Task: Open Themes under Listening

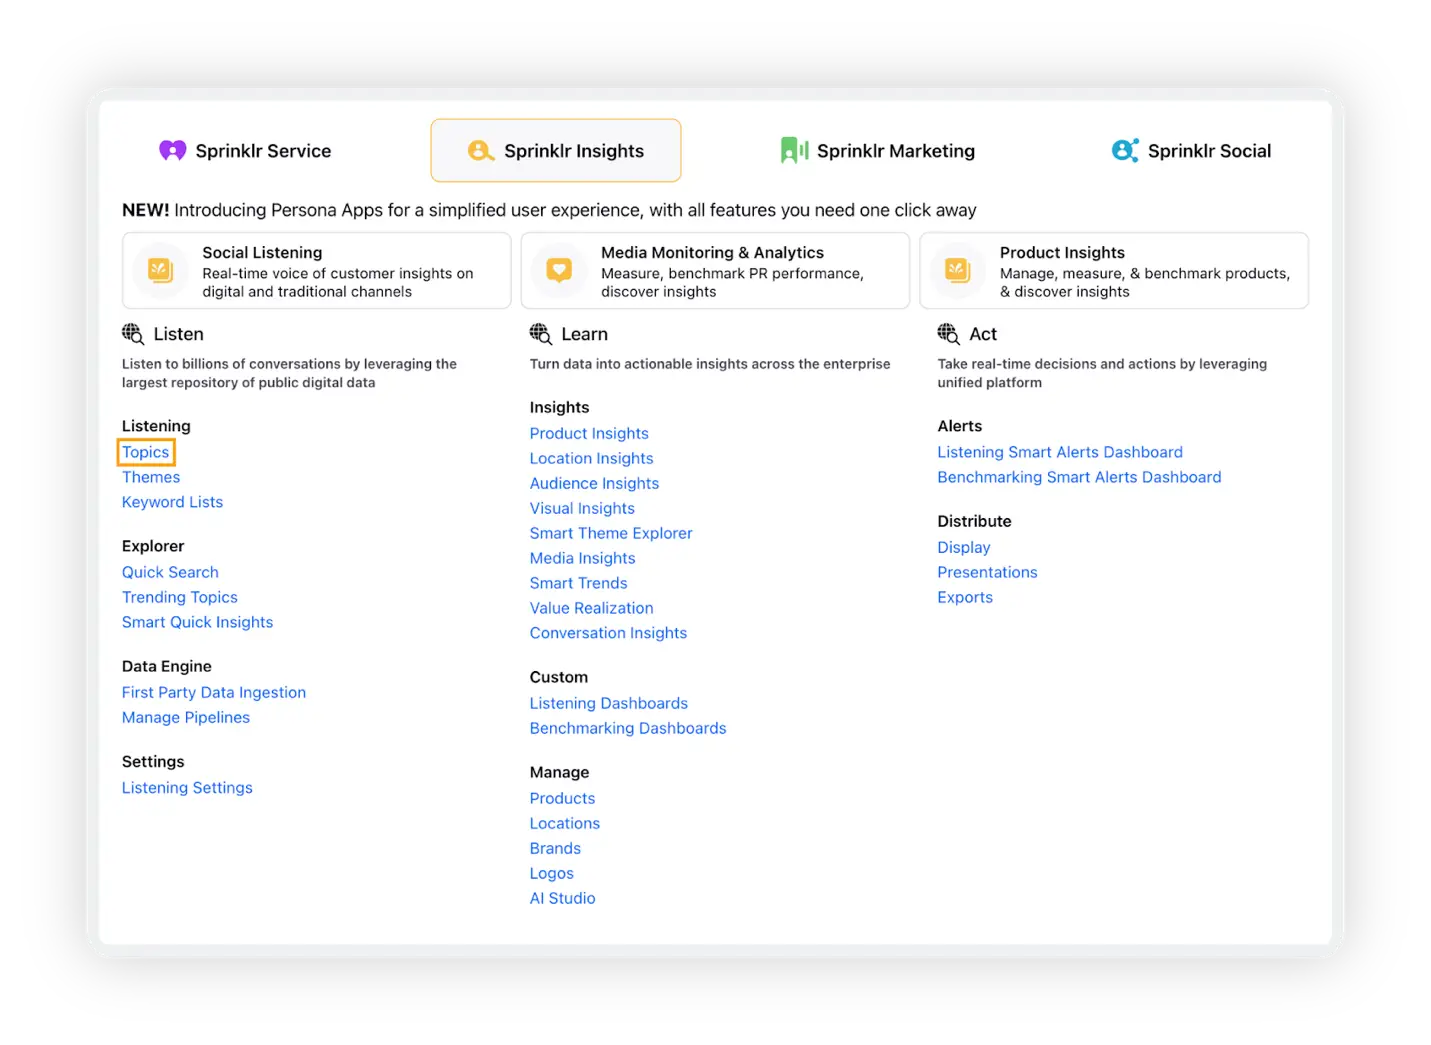Action: [151, 477]
